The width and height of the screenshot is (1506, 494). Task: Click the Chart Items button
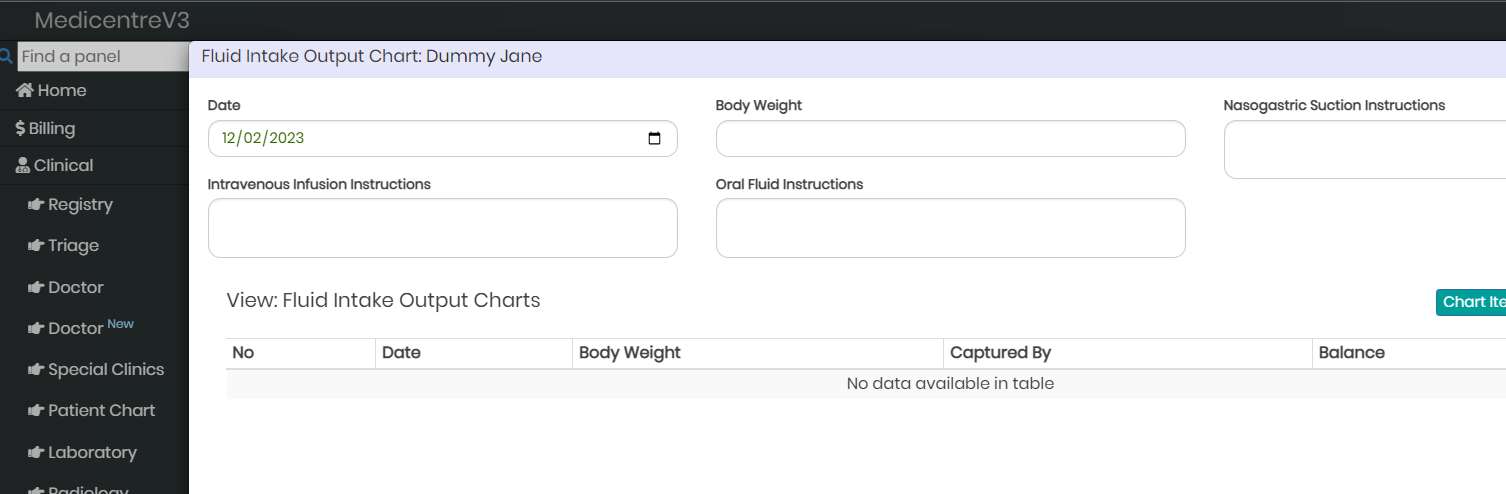point(1471,302)
